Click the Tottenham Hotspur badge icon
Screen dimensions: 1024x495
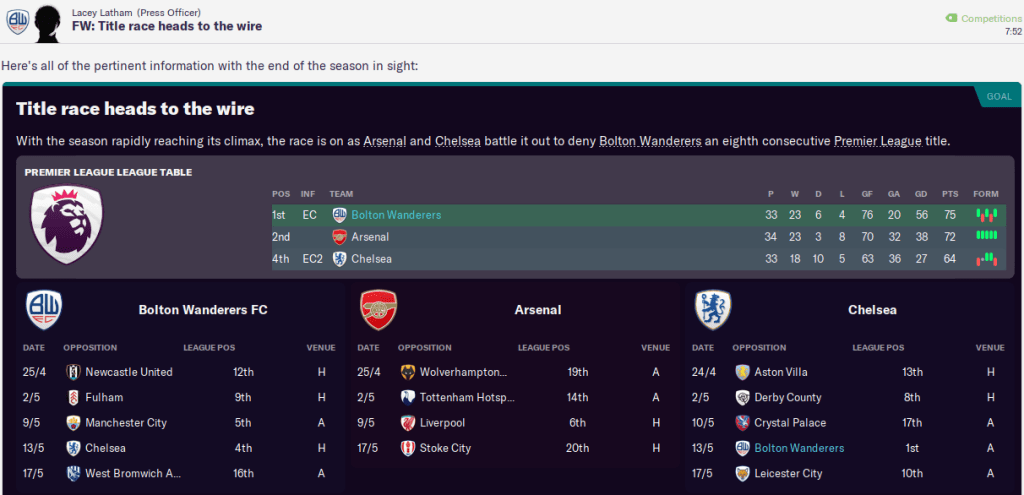408,397
